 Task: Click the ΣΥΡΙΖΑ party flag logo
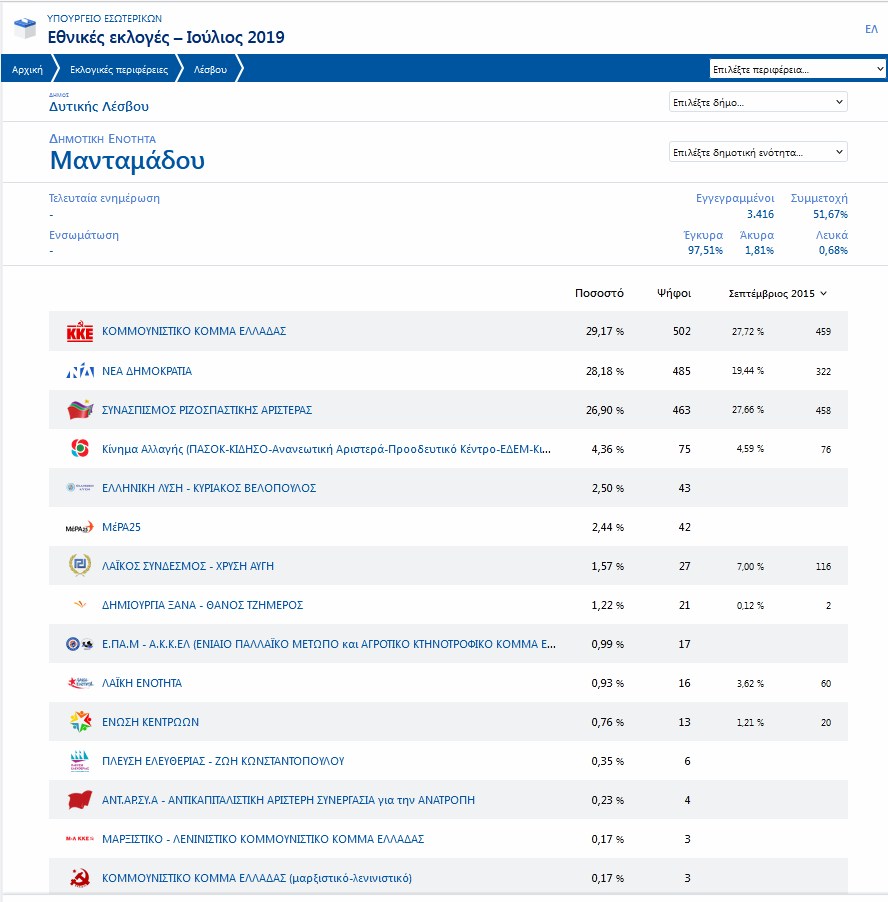pos(79,410)
